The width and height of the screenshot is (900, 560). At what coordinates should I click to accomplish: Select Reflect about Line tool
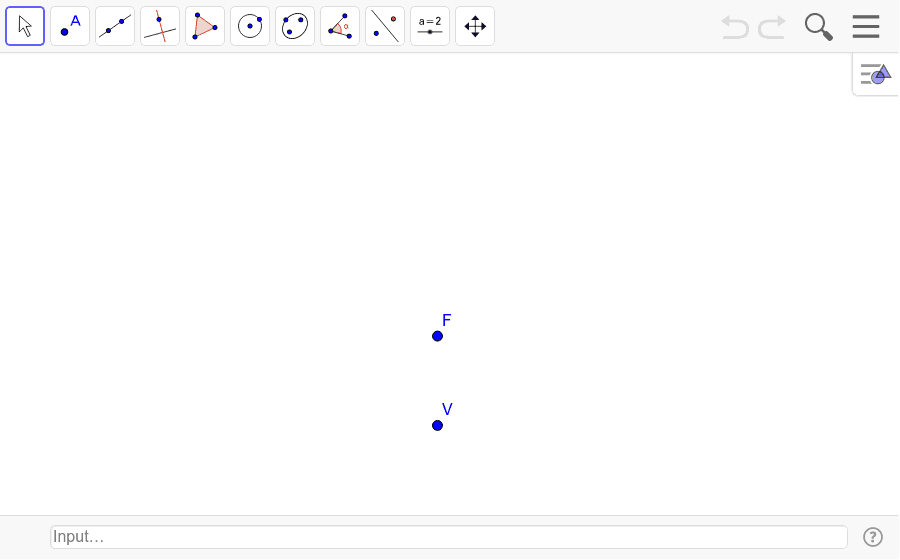tap(385, 26)
